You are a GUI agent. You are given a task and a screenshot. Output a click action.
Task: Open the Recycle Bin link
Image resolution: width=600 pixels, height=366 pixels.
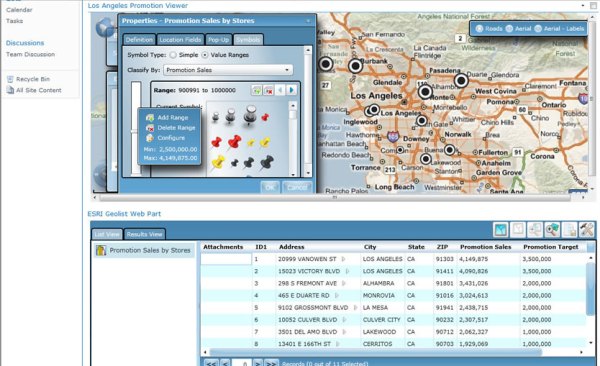point(33,79)
